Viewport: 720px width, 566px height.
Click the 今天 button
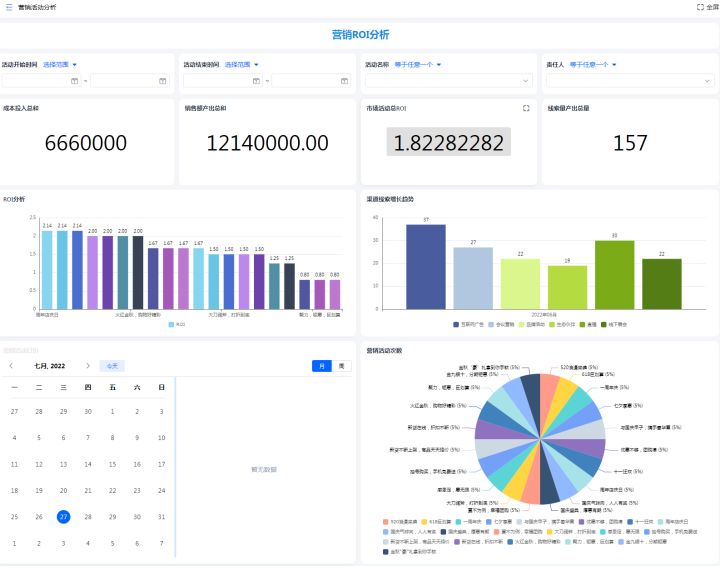pos(114,366)
